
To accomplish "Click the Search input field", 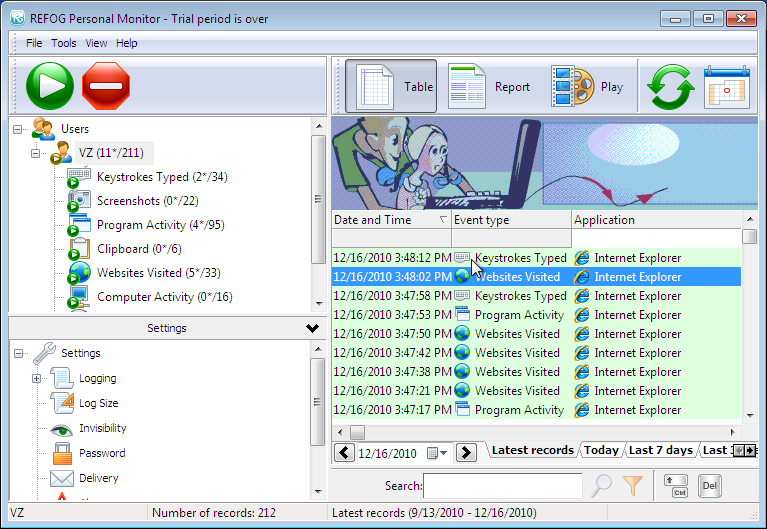I will pos(503,485).
